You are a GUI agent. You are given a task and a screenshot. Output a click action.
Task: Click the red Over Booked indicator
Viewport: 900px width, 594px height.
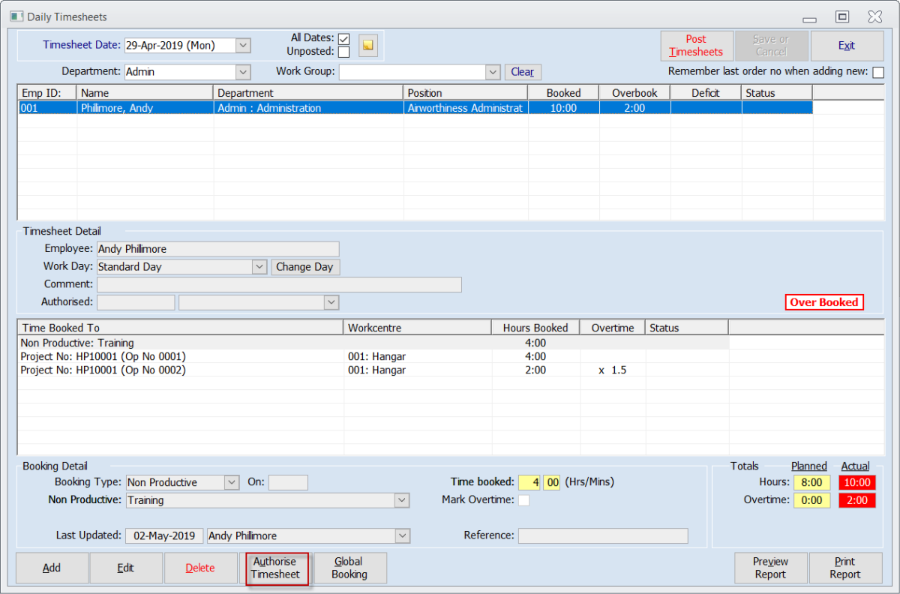824,302
